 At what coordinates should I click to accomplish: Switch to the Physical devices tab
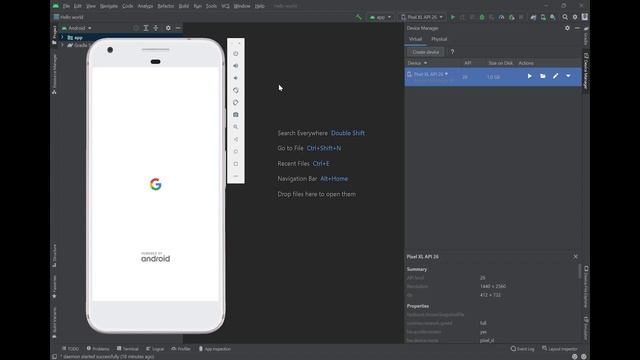[439, 39]
